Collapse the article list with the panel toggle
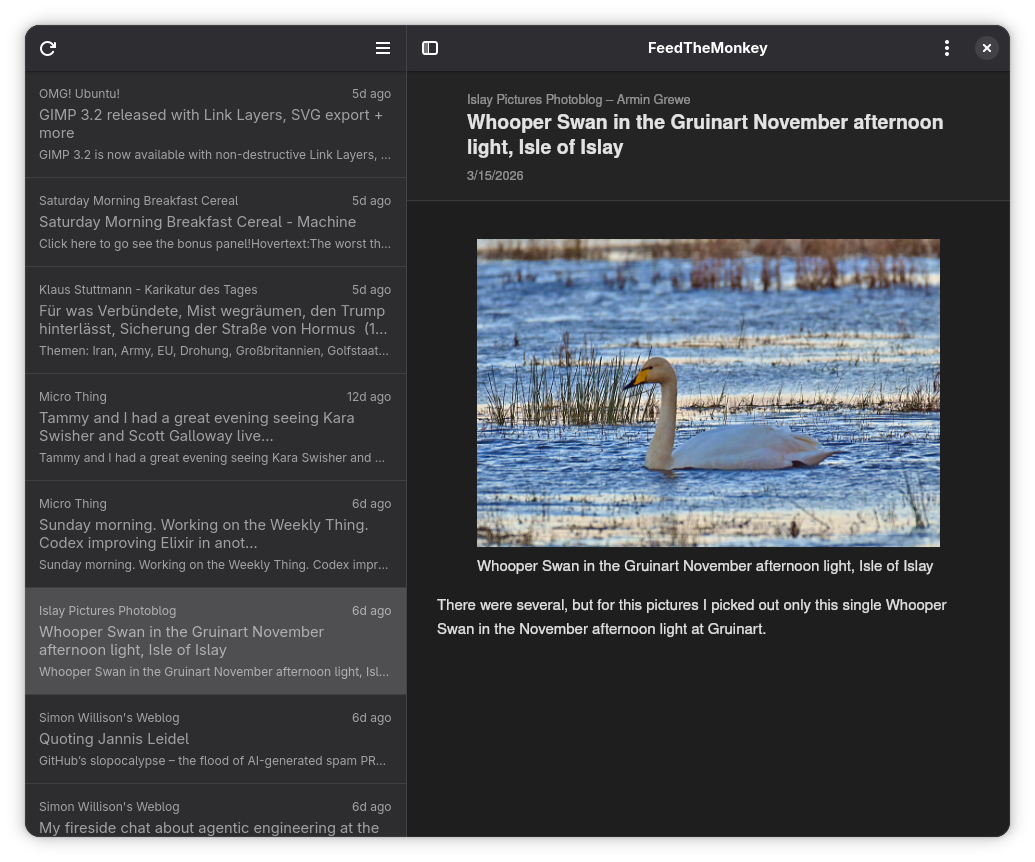The height and width of the screenshot is (862, 1035). tap(430, 48)
